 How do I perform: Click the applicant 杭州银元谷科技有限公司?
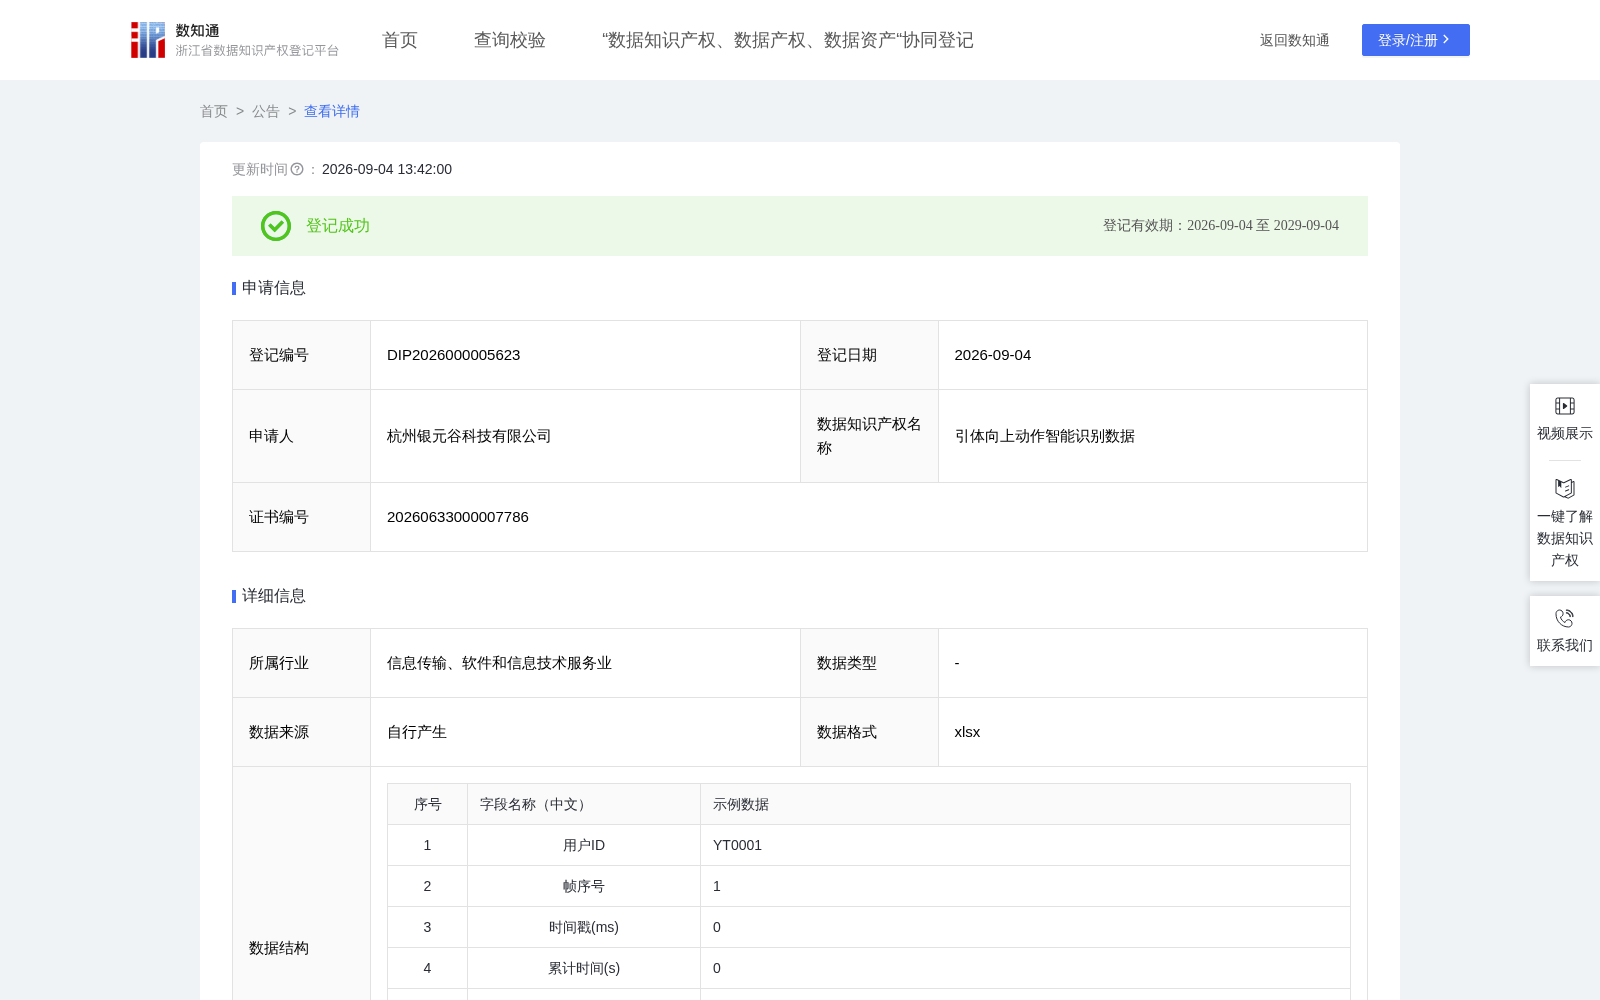click(x=469, y=436)
